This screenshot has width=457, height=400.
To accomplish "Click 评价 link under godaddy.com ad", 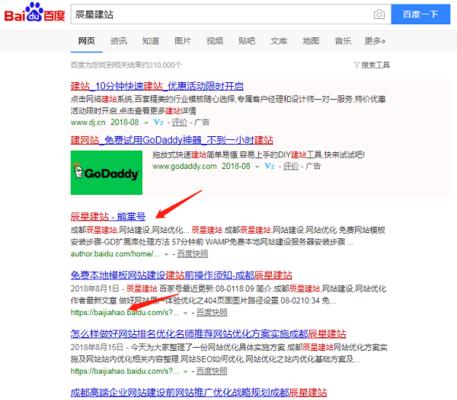I will [x=291, y=166].
